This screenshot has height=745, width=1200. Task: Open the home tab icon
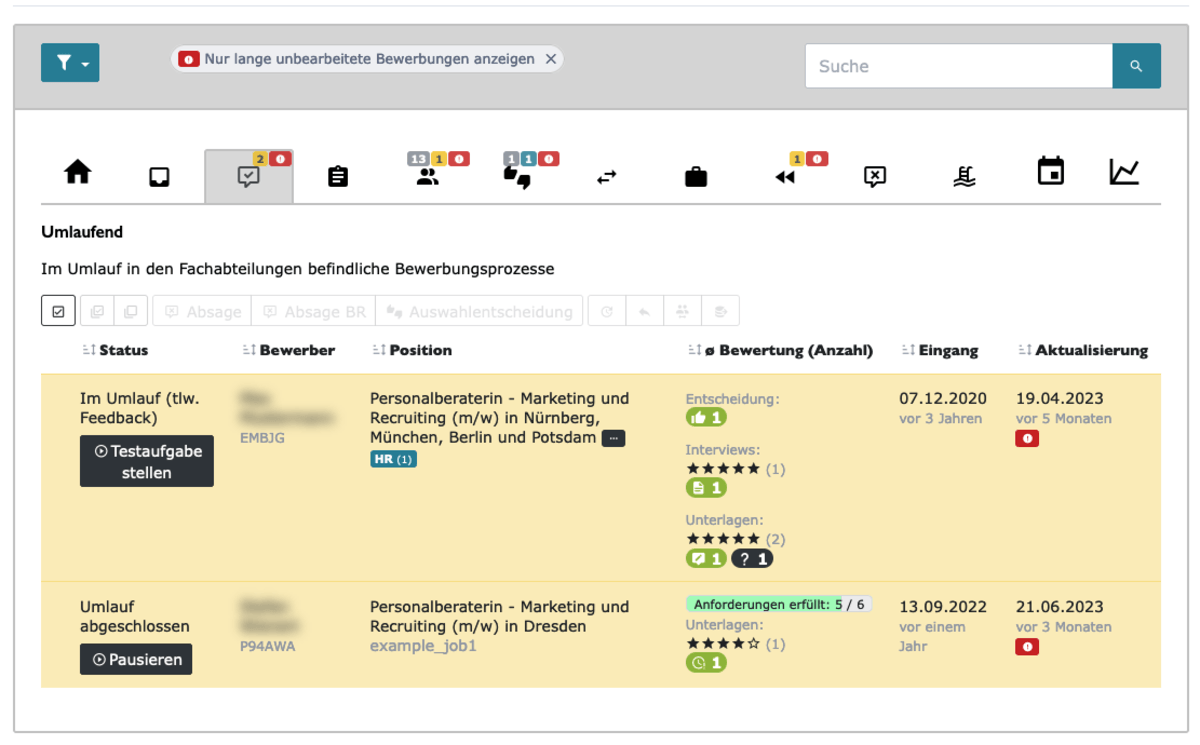(x=78, y=172)
